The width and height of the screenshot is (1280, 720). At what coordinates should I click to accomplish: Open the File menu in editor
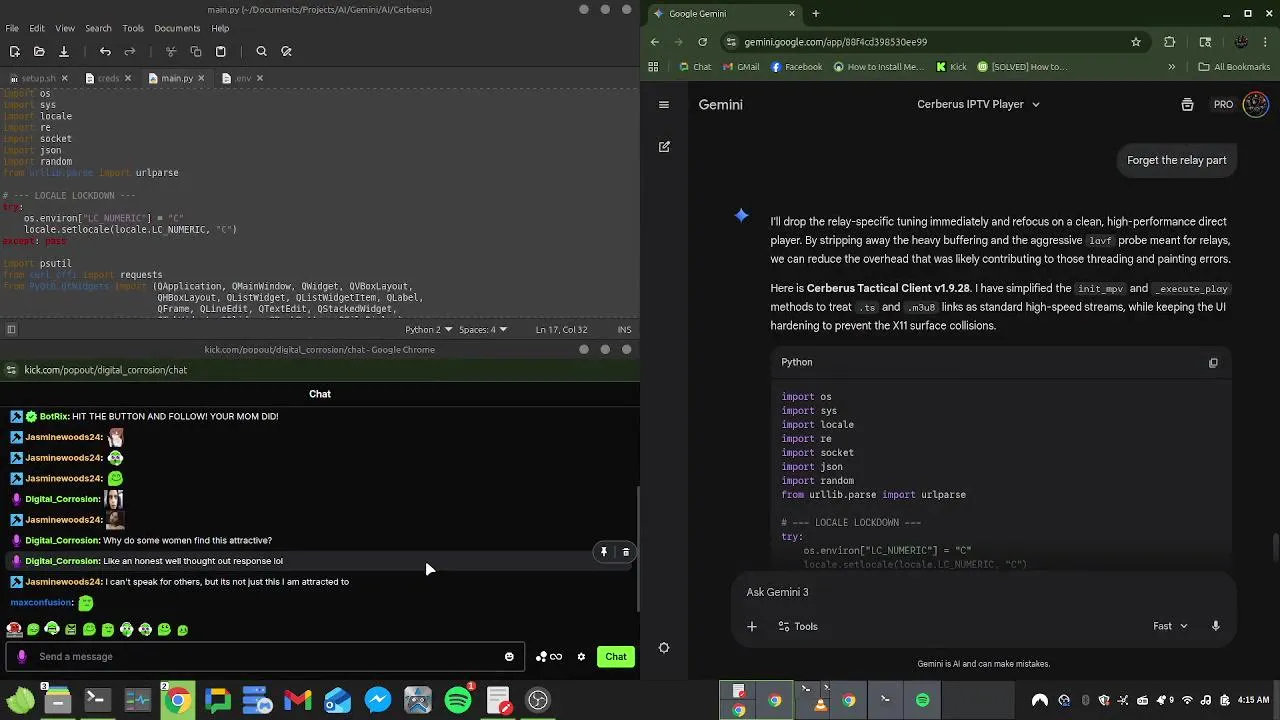click(11, 28)
